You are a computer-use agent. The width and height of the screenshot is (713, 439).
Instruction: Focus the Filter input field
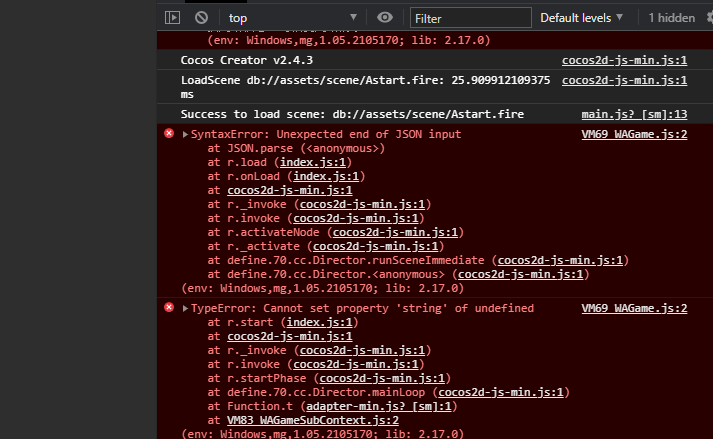tap(471, 18)
